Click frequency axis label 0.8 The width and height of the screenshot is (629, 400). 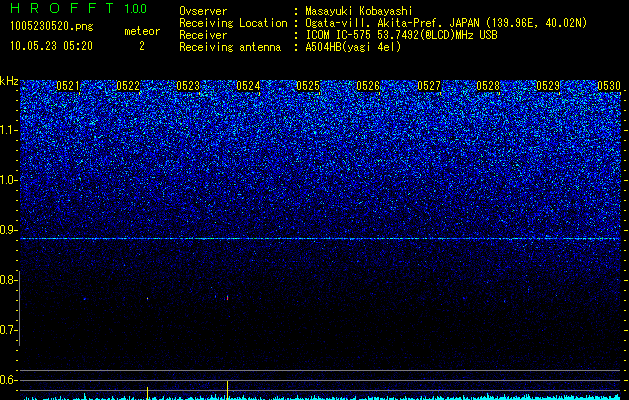pyautogui.click(x=8, y=280)
